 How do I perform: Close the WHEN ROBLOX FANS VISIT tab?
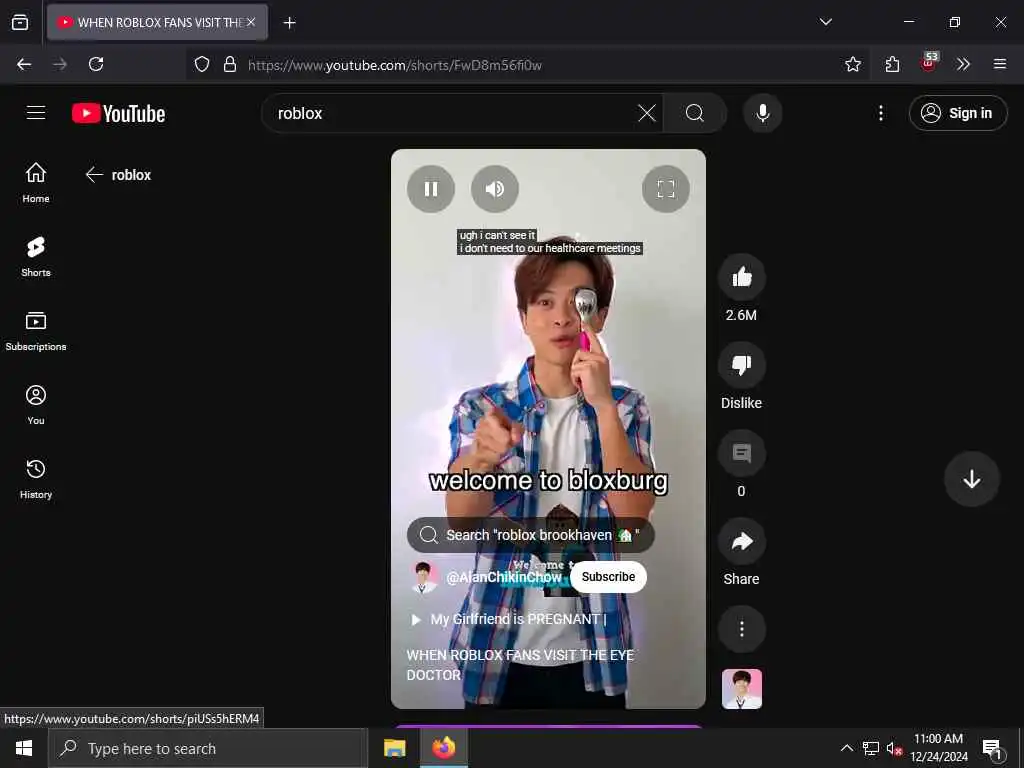tap(251, 22)
